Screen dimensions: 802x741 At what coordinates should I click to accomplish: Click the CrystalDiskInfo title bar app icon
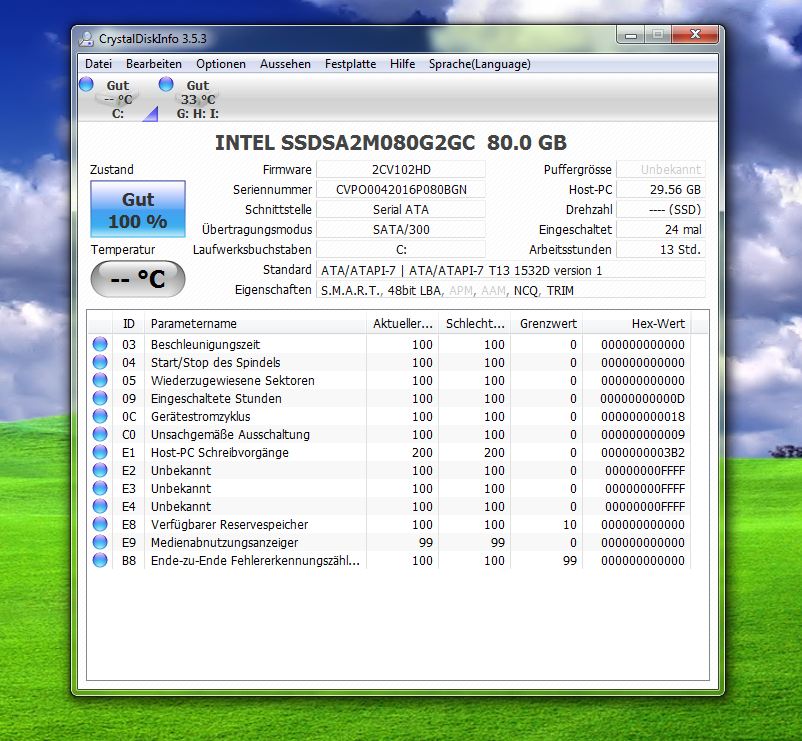tap(87, 38)
